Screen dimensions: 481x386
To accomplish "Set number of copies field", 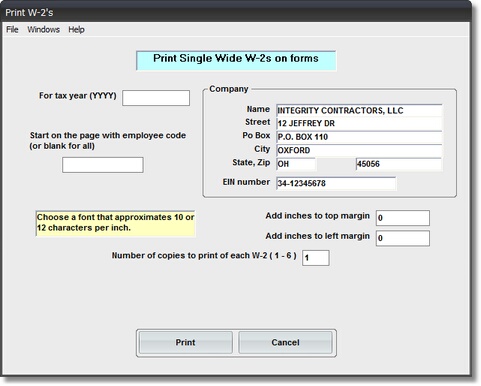I will pos(316,258).
